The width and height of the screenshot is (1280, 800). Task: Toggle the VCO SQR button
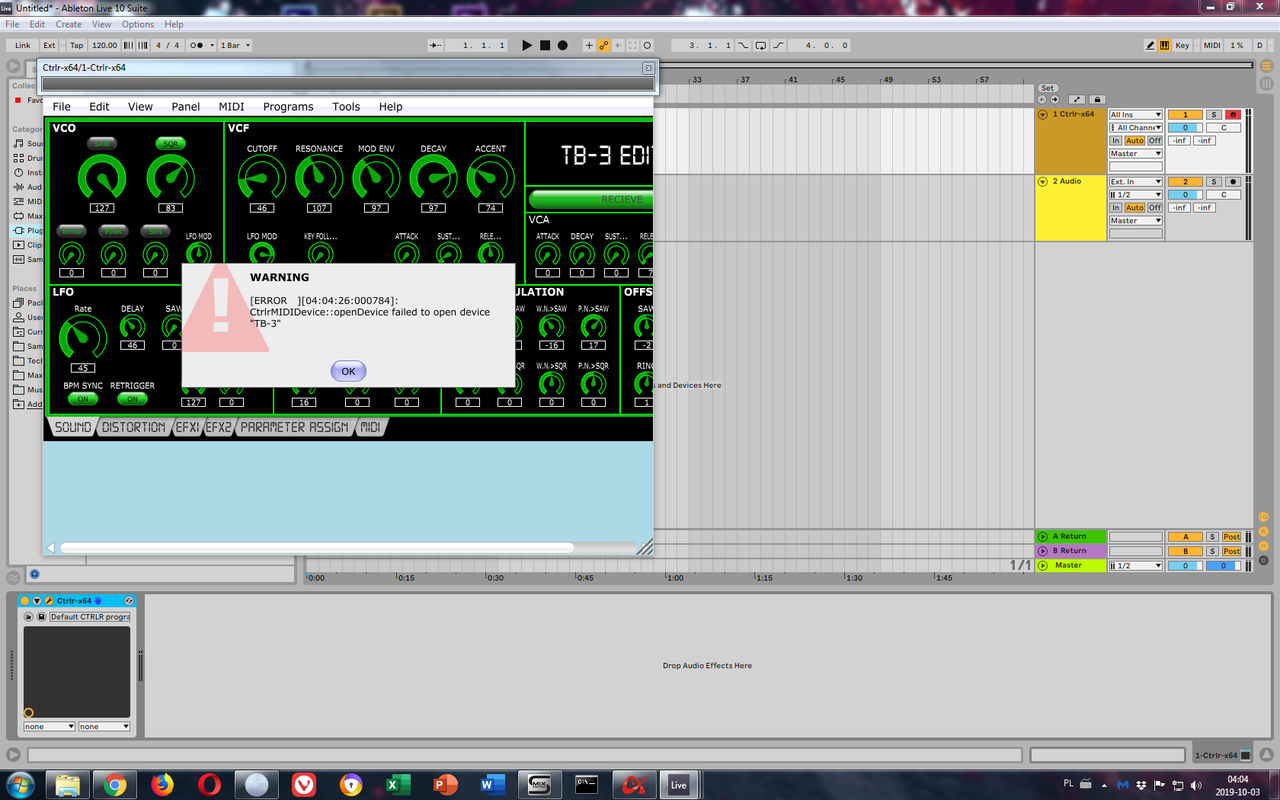[x=171, y=144]
